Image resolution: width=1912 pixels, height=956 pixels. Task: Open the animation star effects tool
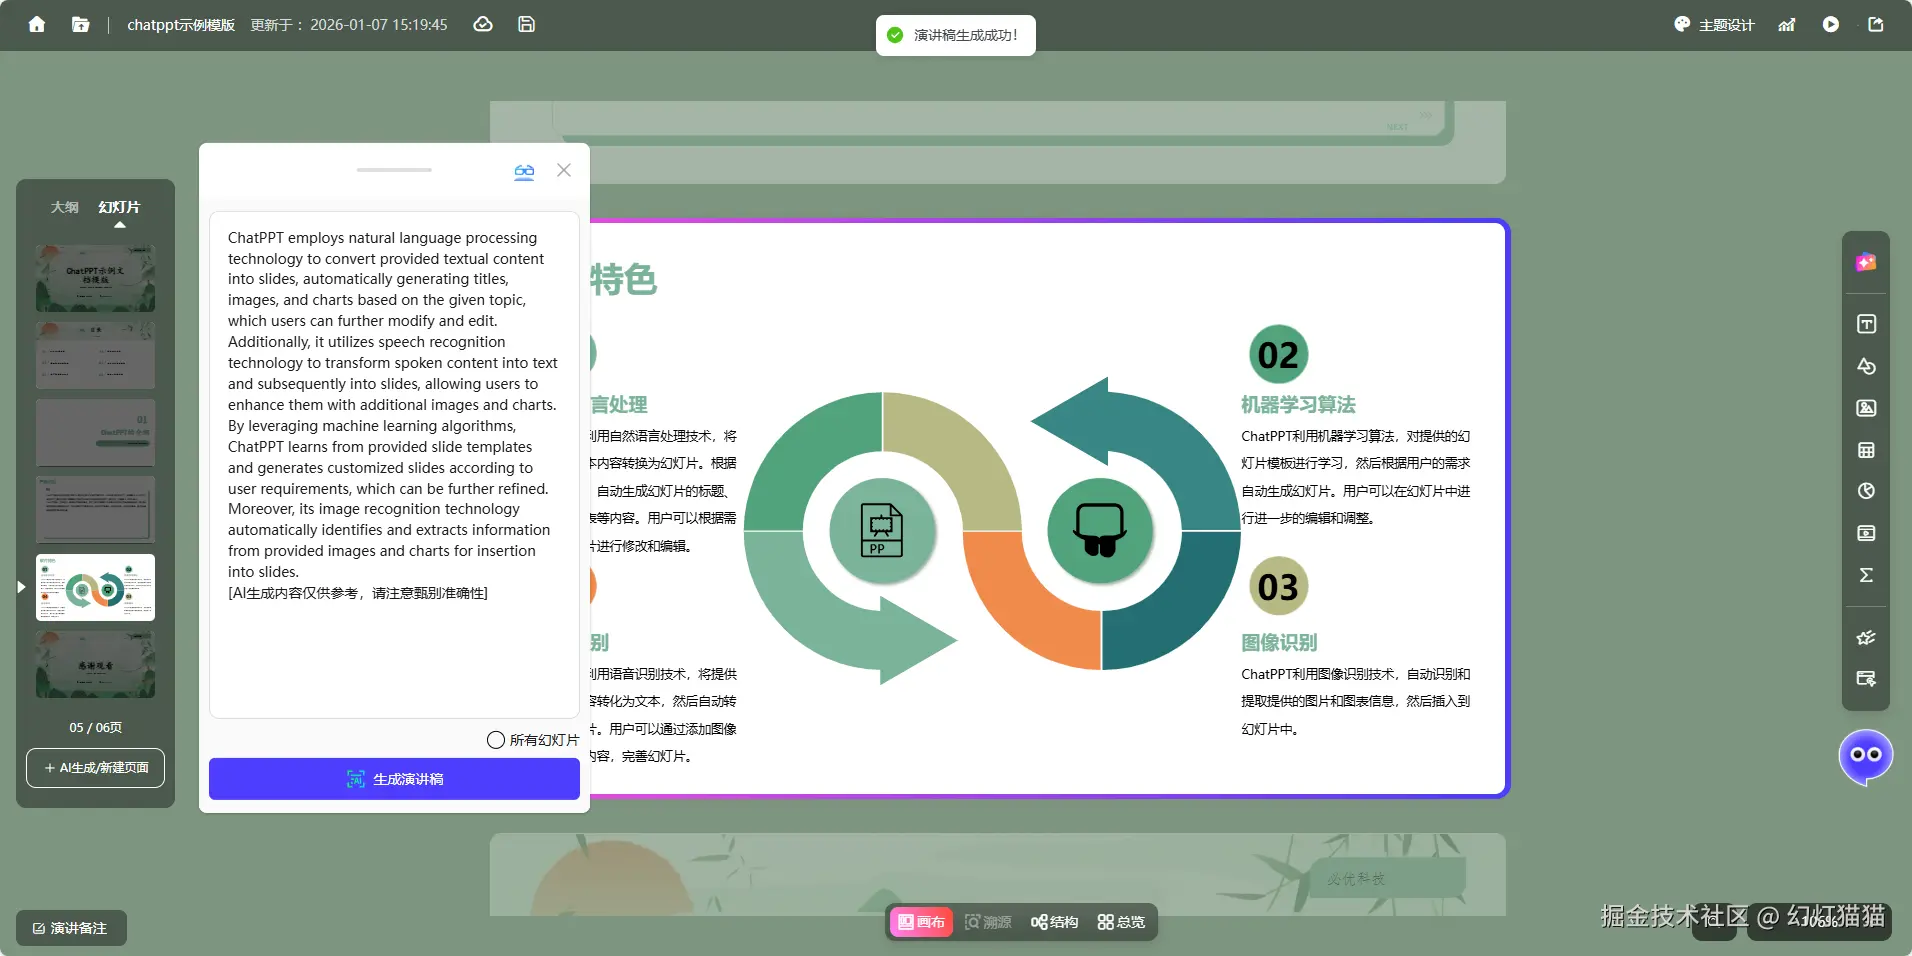(1866, 637)
